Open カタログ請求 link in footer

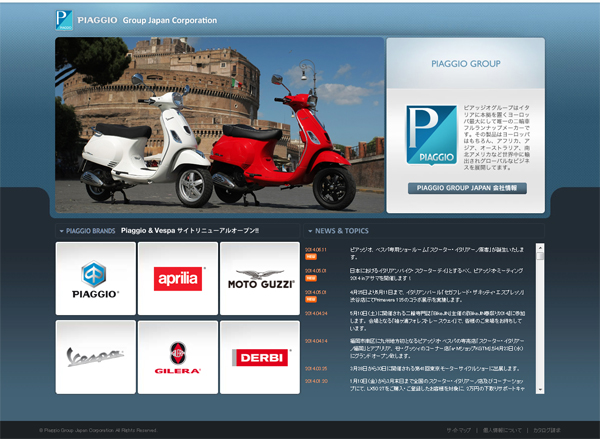pos(546,430)
